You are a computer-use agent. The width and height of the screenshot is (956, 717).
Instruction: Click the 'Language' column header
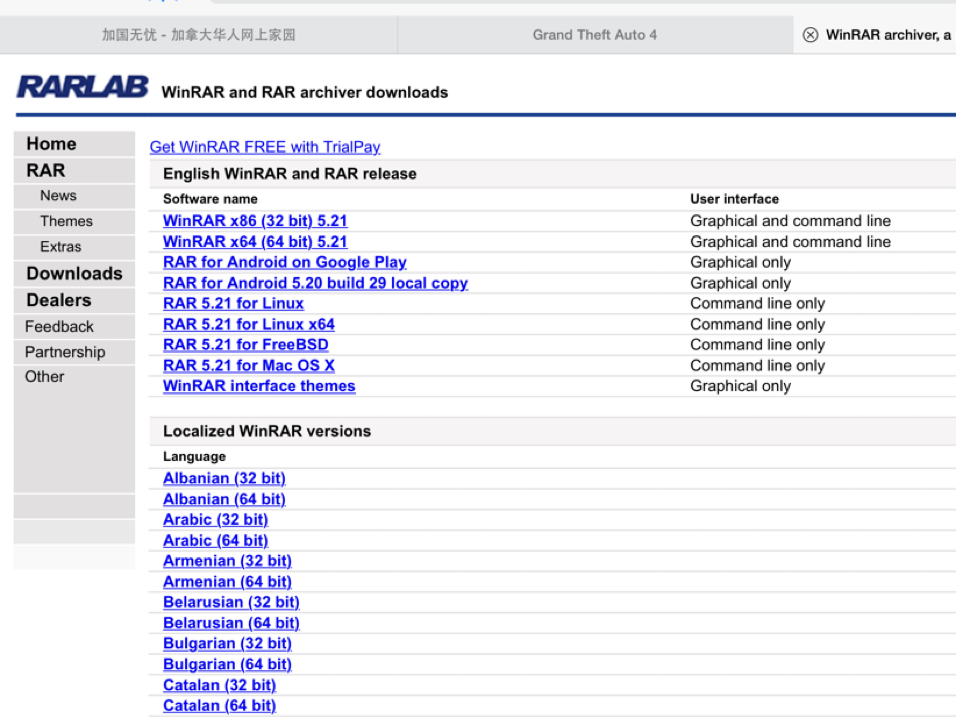(194, 457)
